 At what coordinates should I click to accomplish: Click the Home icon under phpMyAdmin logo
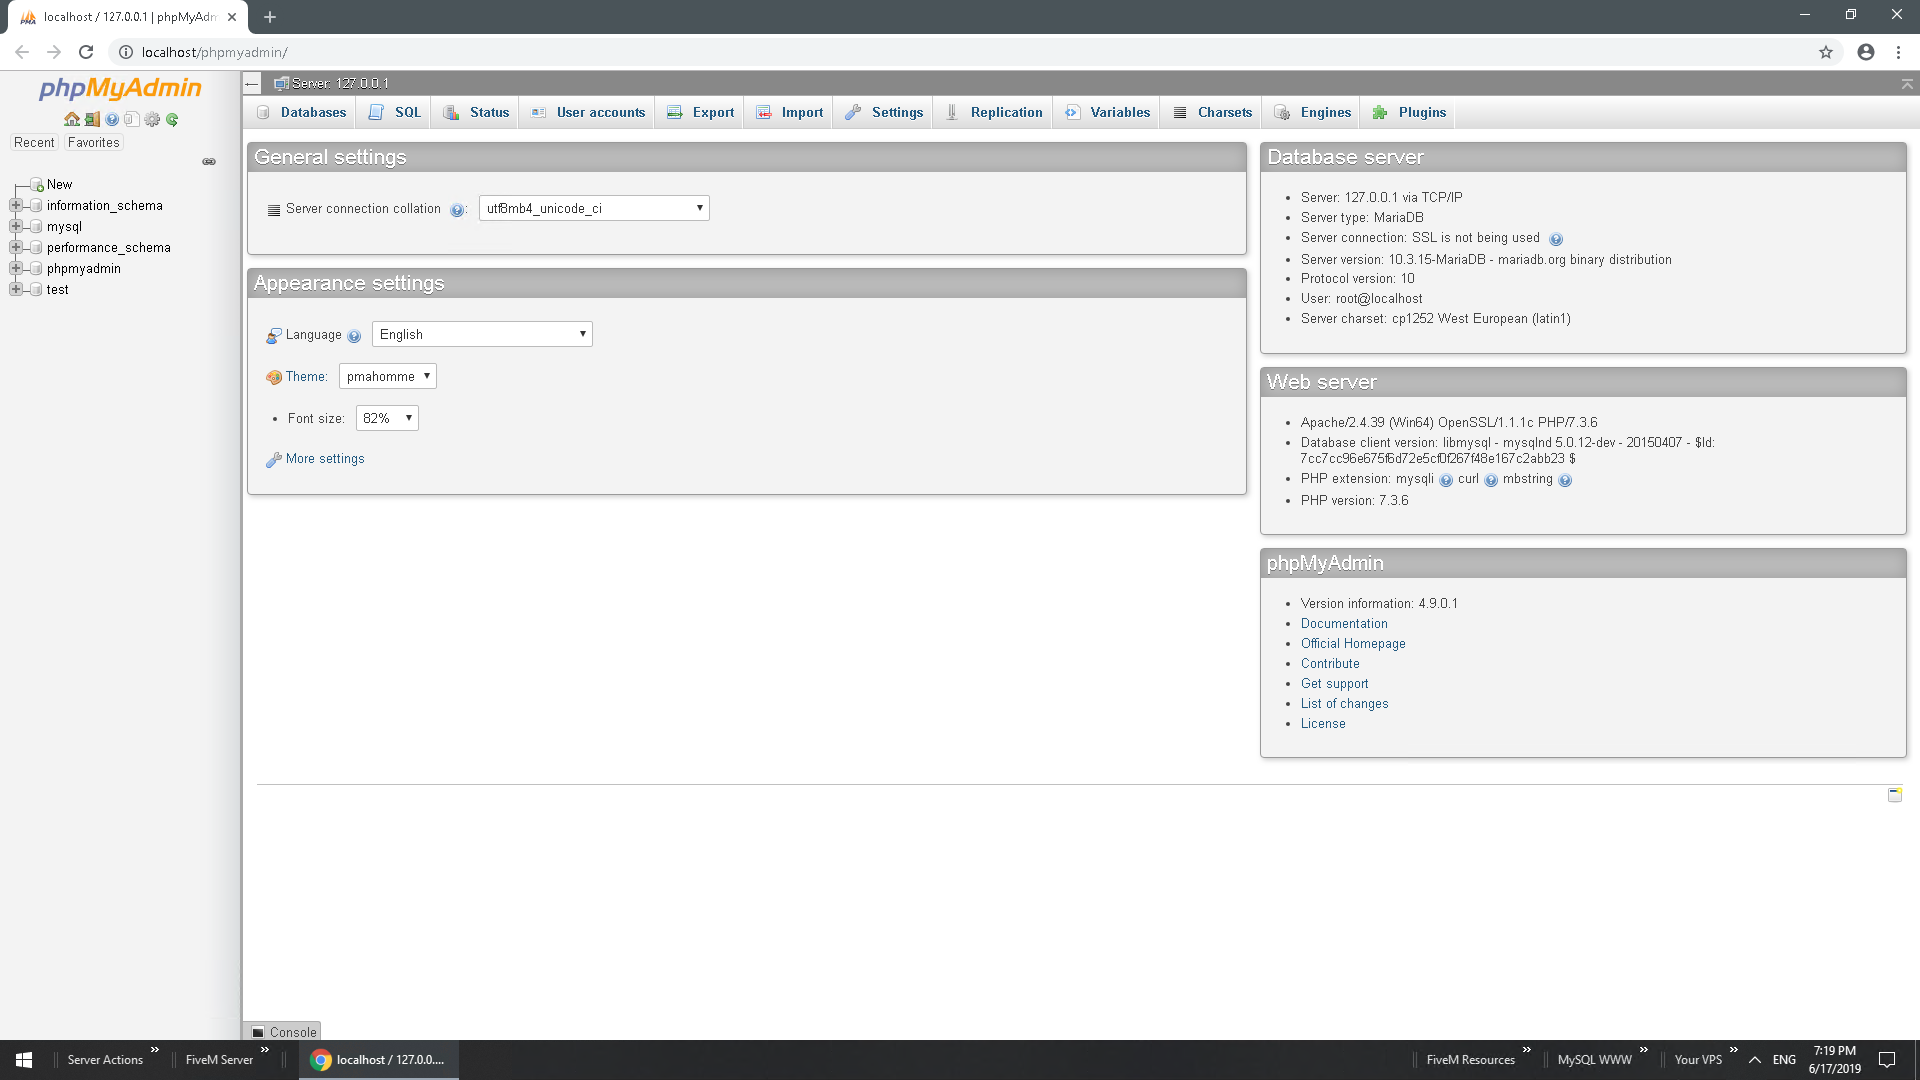[72, 119]
